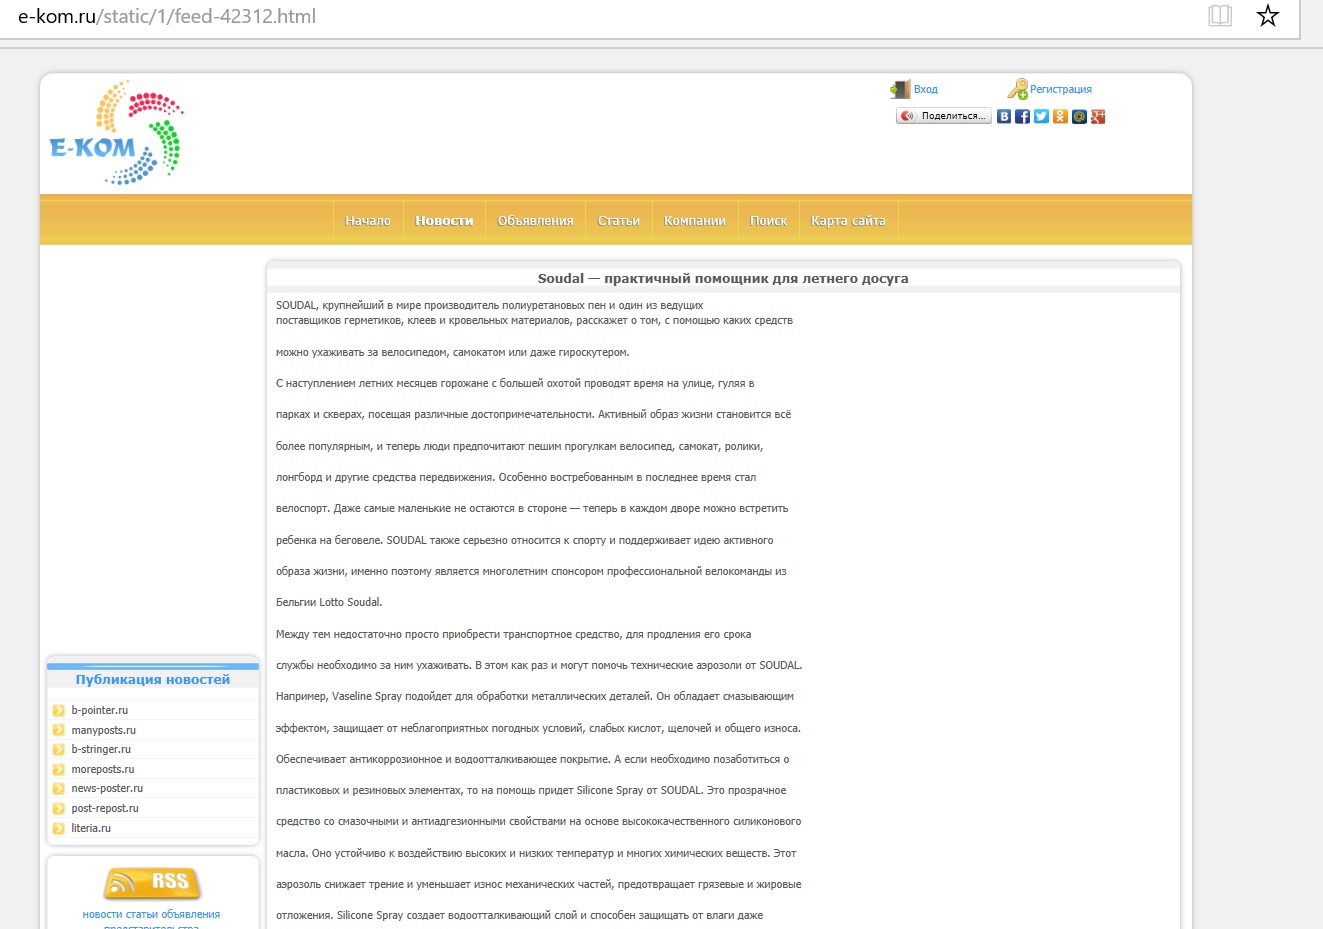This screenshot has height=929, width=1323.
Task: Click arrow bullet beside news-poster.ru
Action: pos(58,789)
